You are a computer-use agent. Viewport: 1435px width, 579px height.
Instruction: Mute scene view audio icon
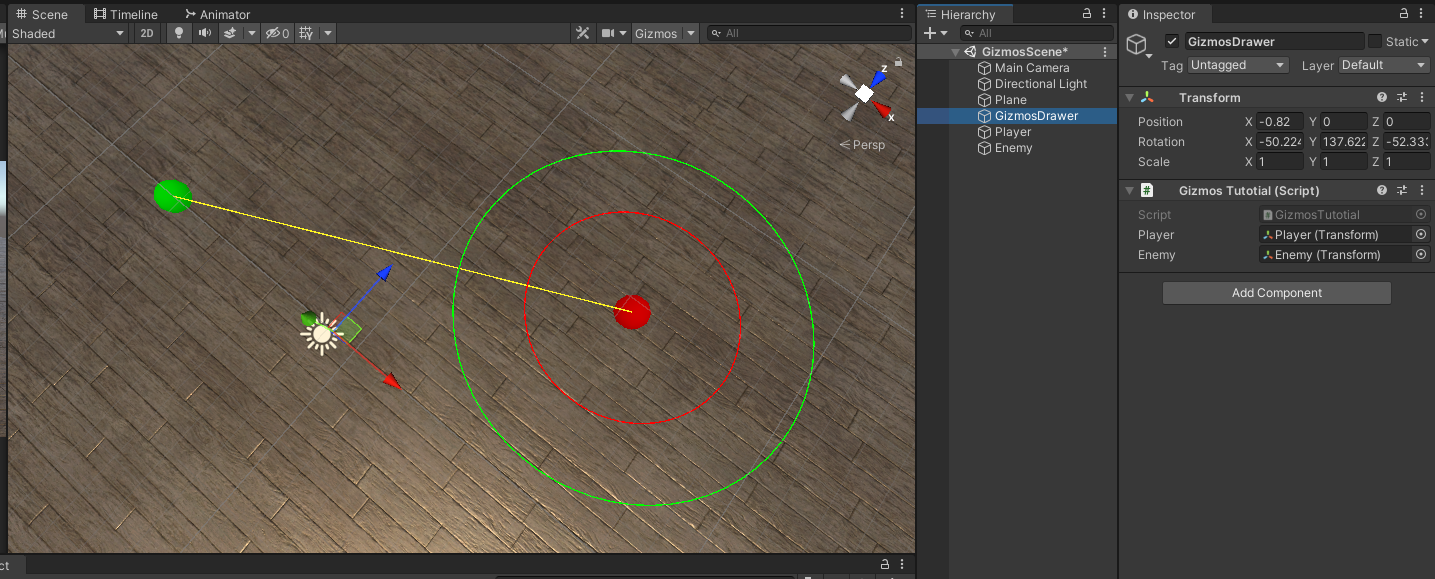[x=205, y=33]
